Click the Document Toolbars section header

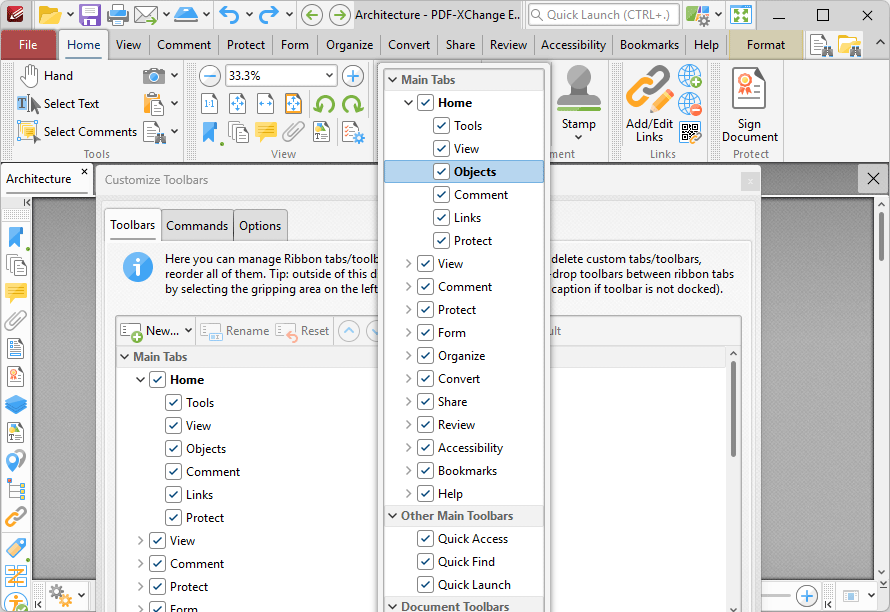464,605
